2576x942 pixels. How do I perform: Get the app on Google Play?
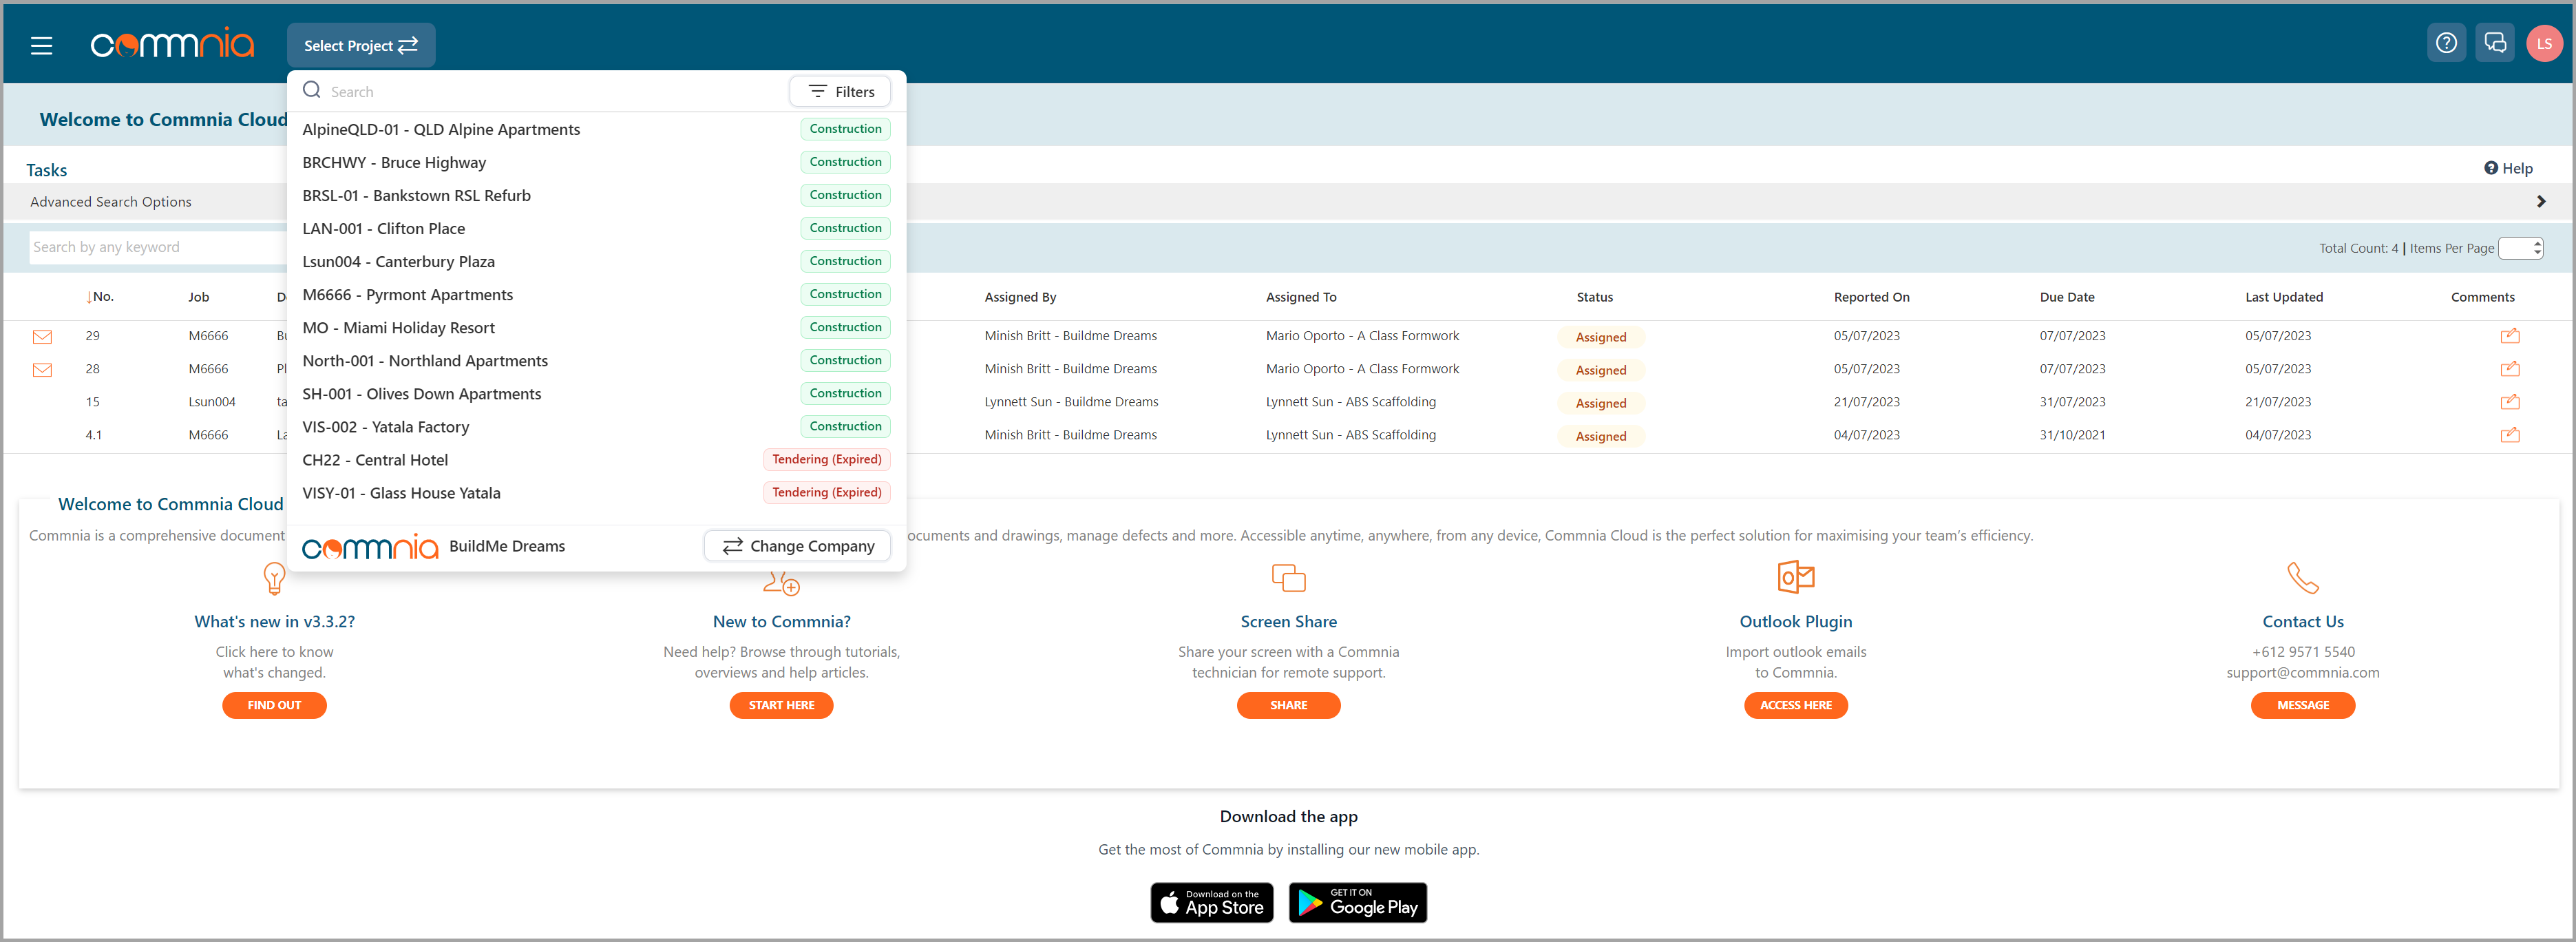point(1358,902)
